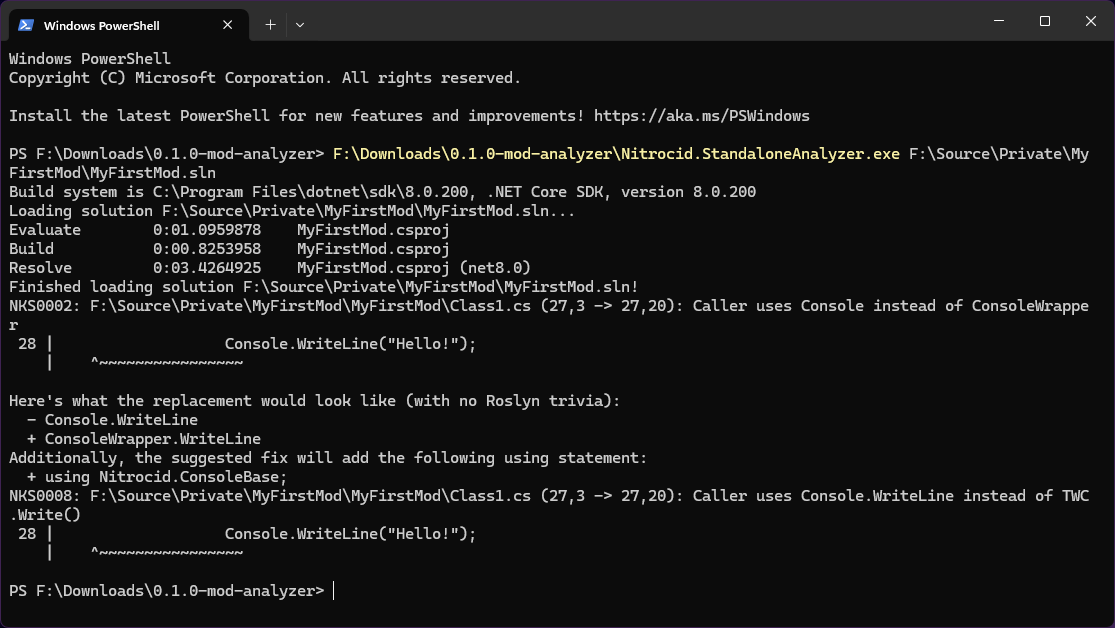The height and width of the screenshot is (628, 1115).
Task: Close the terminal window
Action: click(1090, 21)
